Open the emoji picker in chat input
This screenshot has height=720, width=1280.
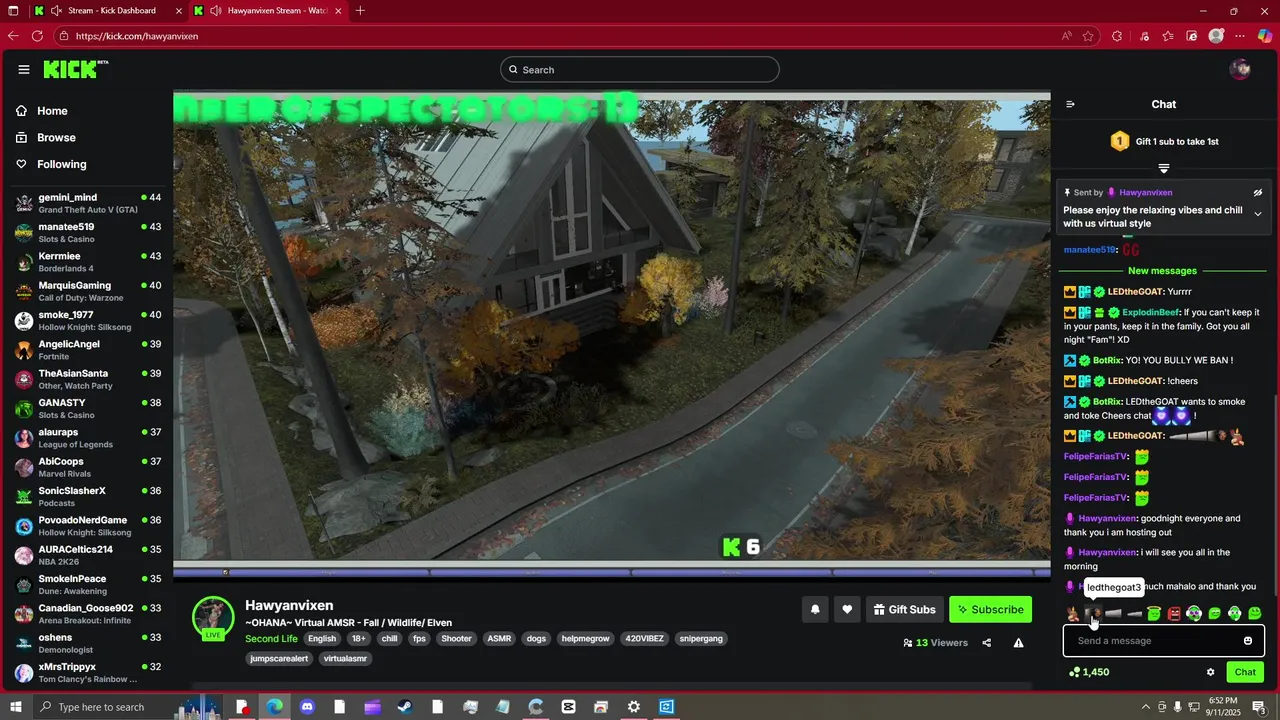[x=1248, y=641]
